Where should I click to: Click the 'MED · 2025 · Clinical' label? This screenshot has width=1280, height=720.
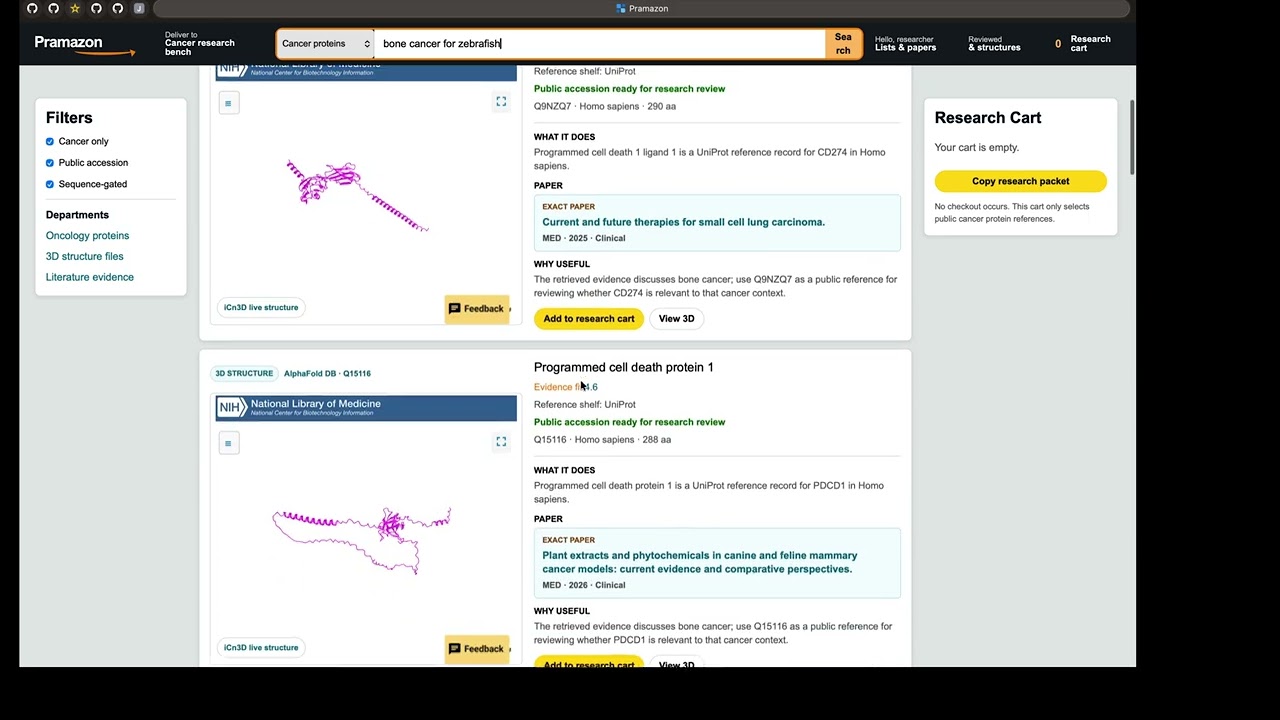584,239
